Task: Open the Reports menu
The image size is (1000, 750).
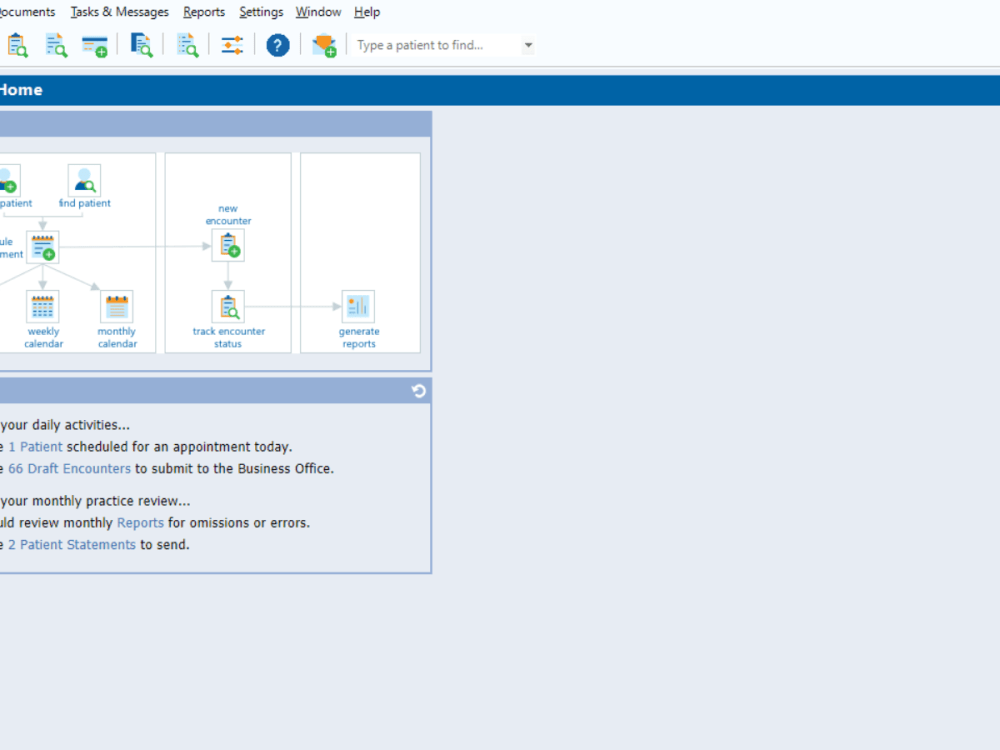Action: [204, 12]
